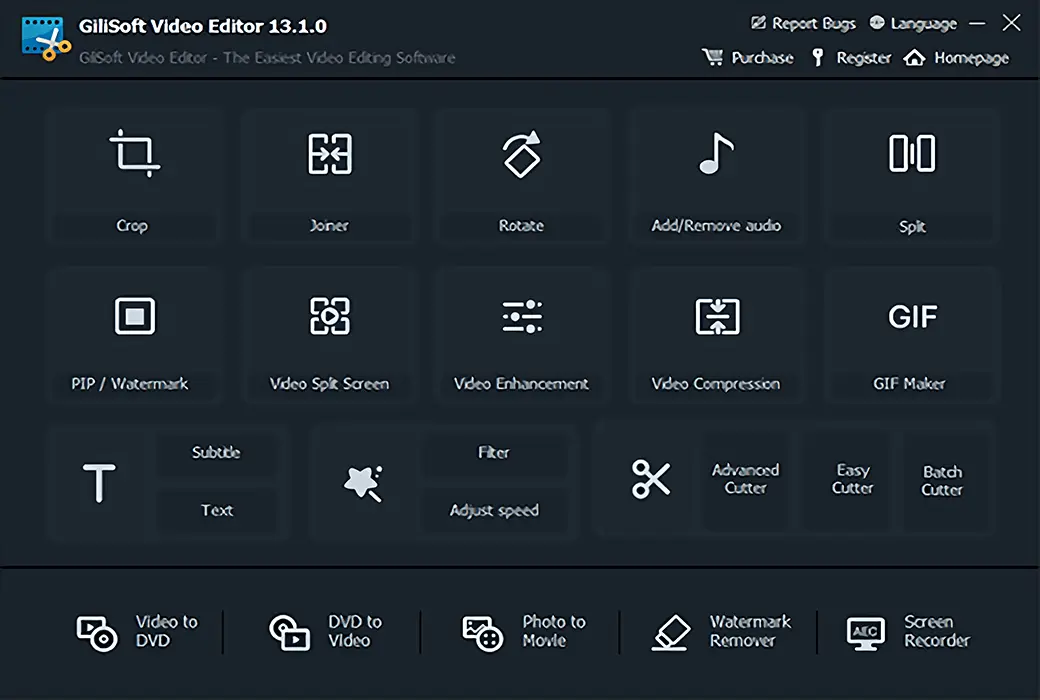Open Add/Remove audio music note icon
This screenshot has height=700, width=1040.
716,153
